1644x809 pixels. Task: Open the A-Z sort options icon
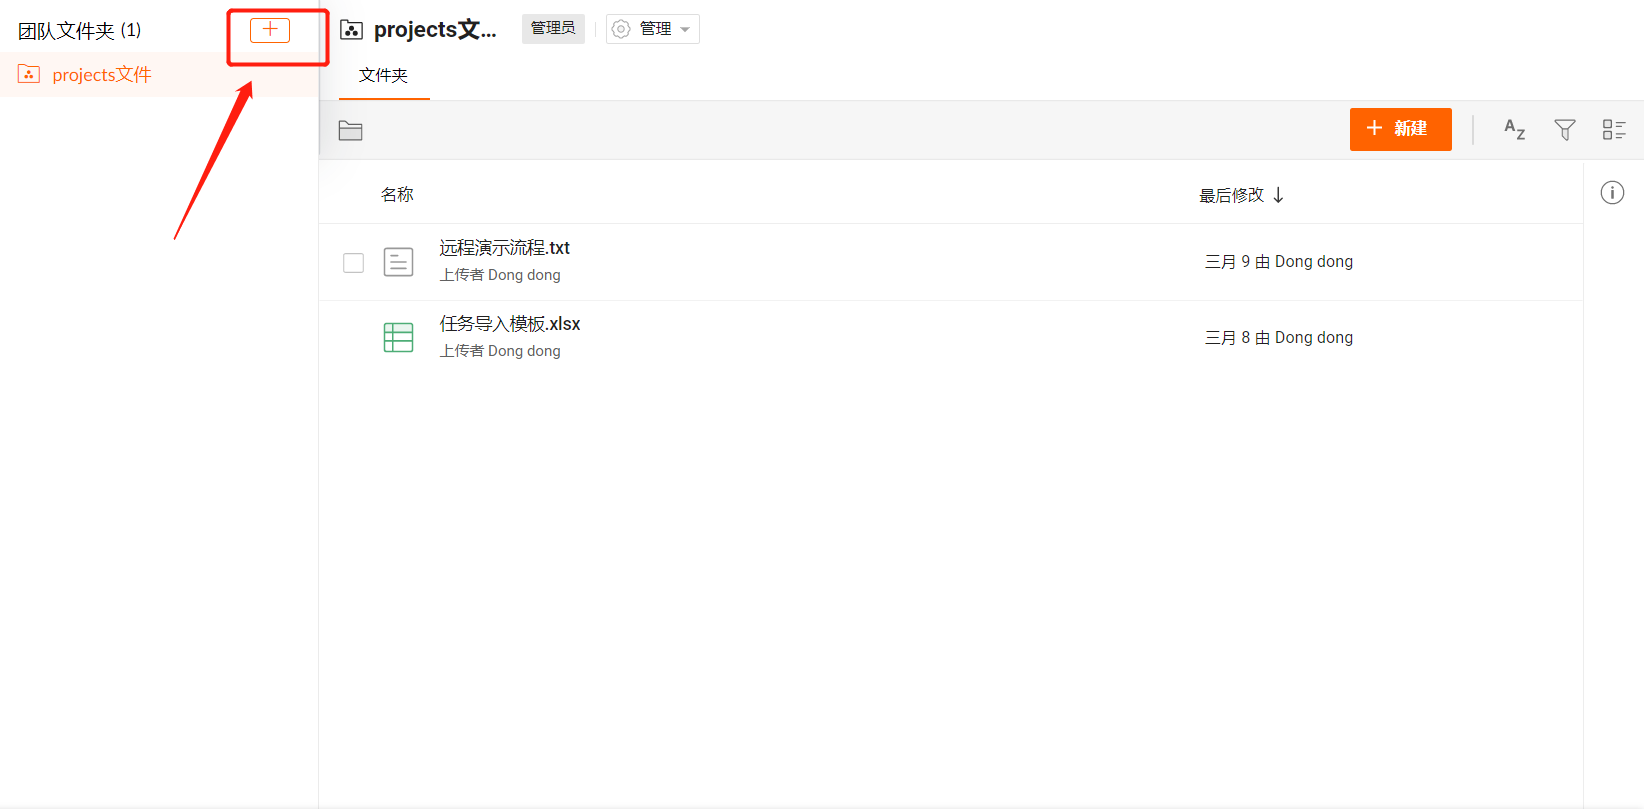pos(1514,129)
